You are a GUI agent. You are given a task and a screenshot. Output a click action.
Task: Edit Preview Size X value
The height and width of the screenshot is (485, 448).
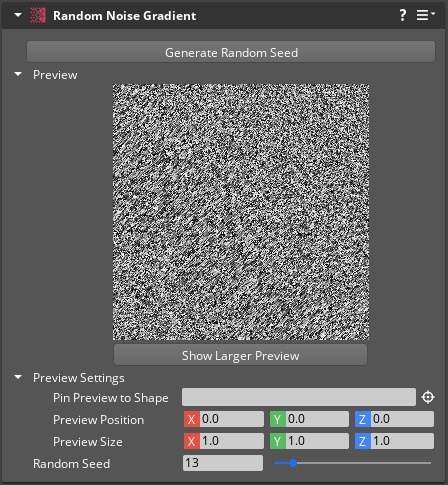pyautogui.click(x=231, y=441)
